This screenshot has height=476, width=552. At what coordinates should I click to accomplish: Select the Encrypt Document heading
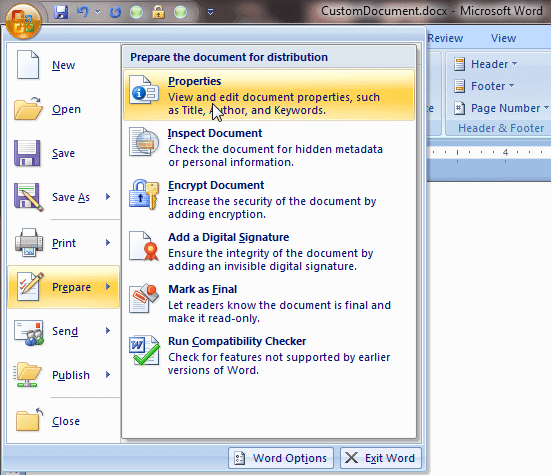(216, 185)
